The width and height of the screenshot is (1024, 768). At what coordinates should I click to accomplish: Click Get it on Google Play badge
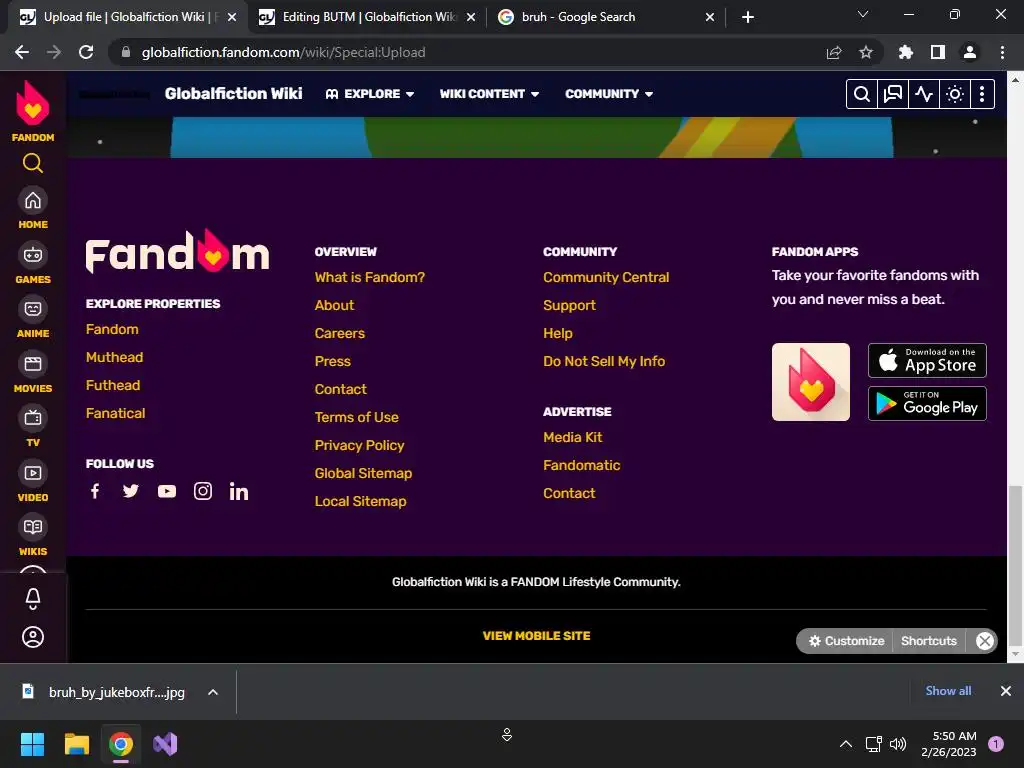coord(927,404)
